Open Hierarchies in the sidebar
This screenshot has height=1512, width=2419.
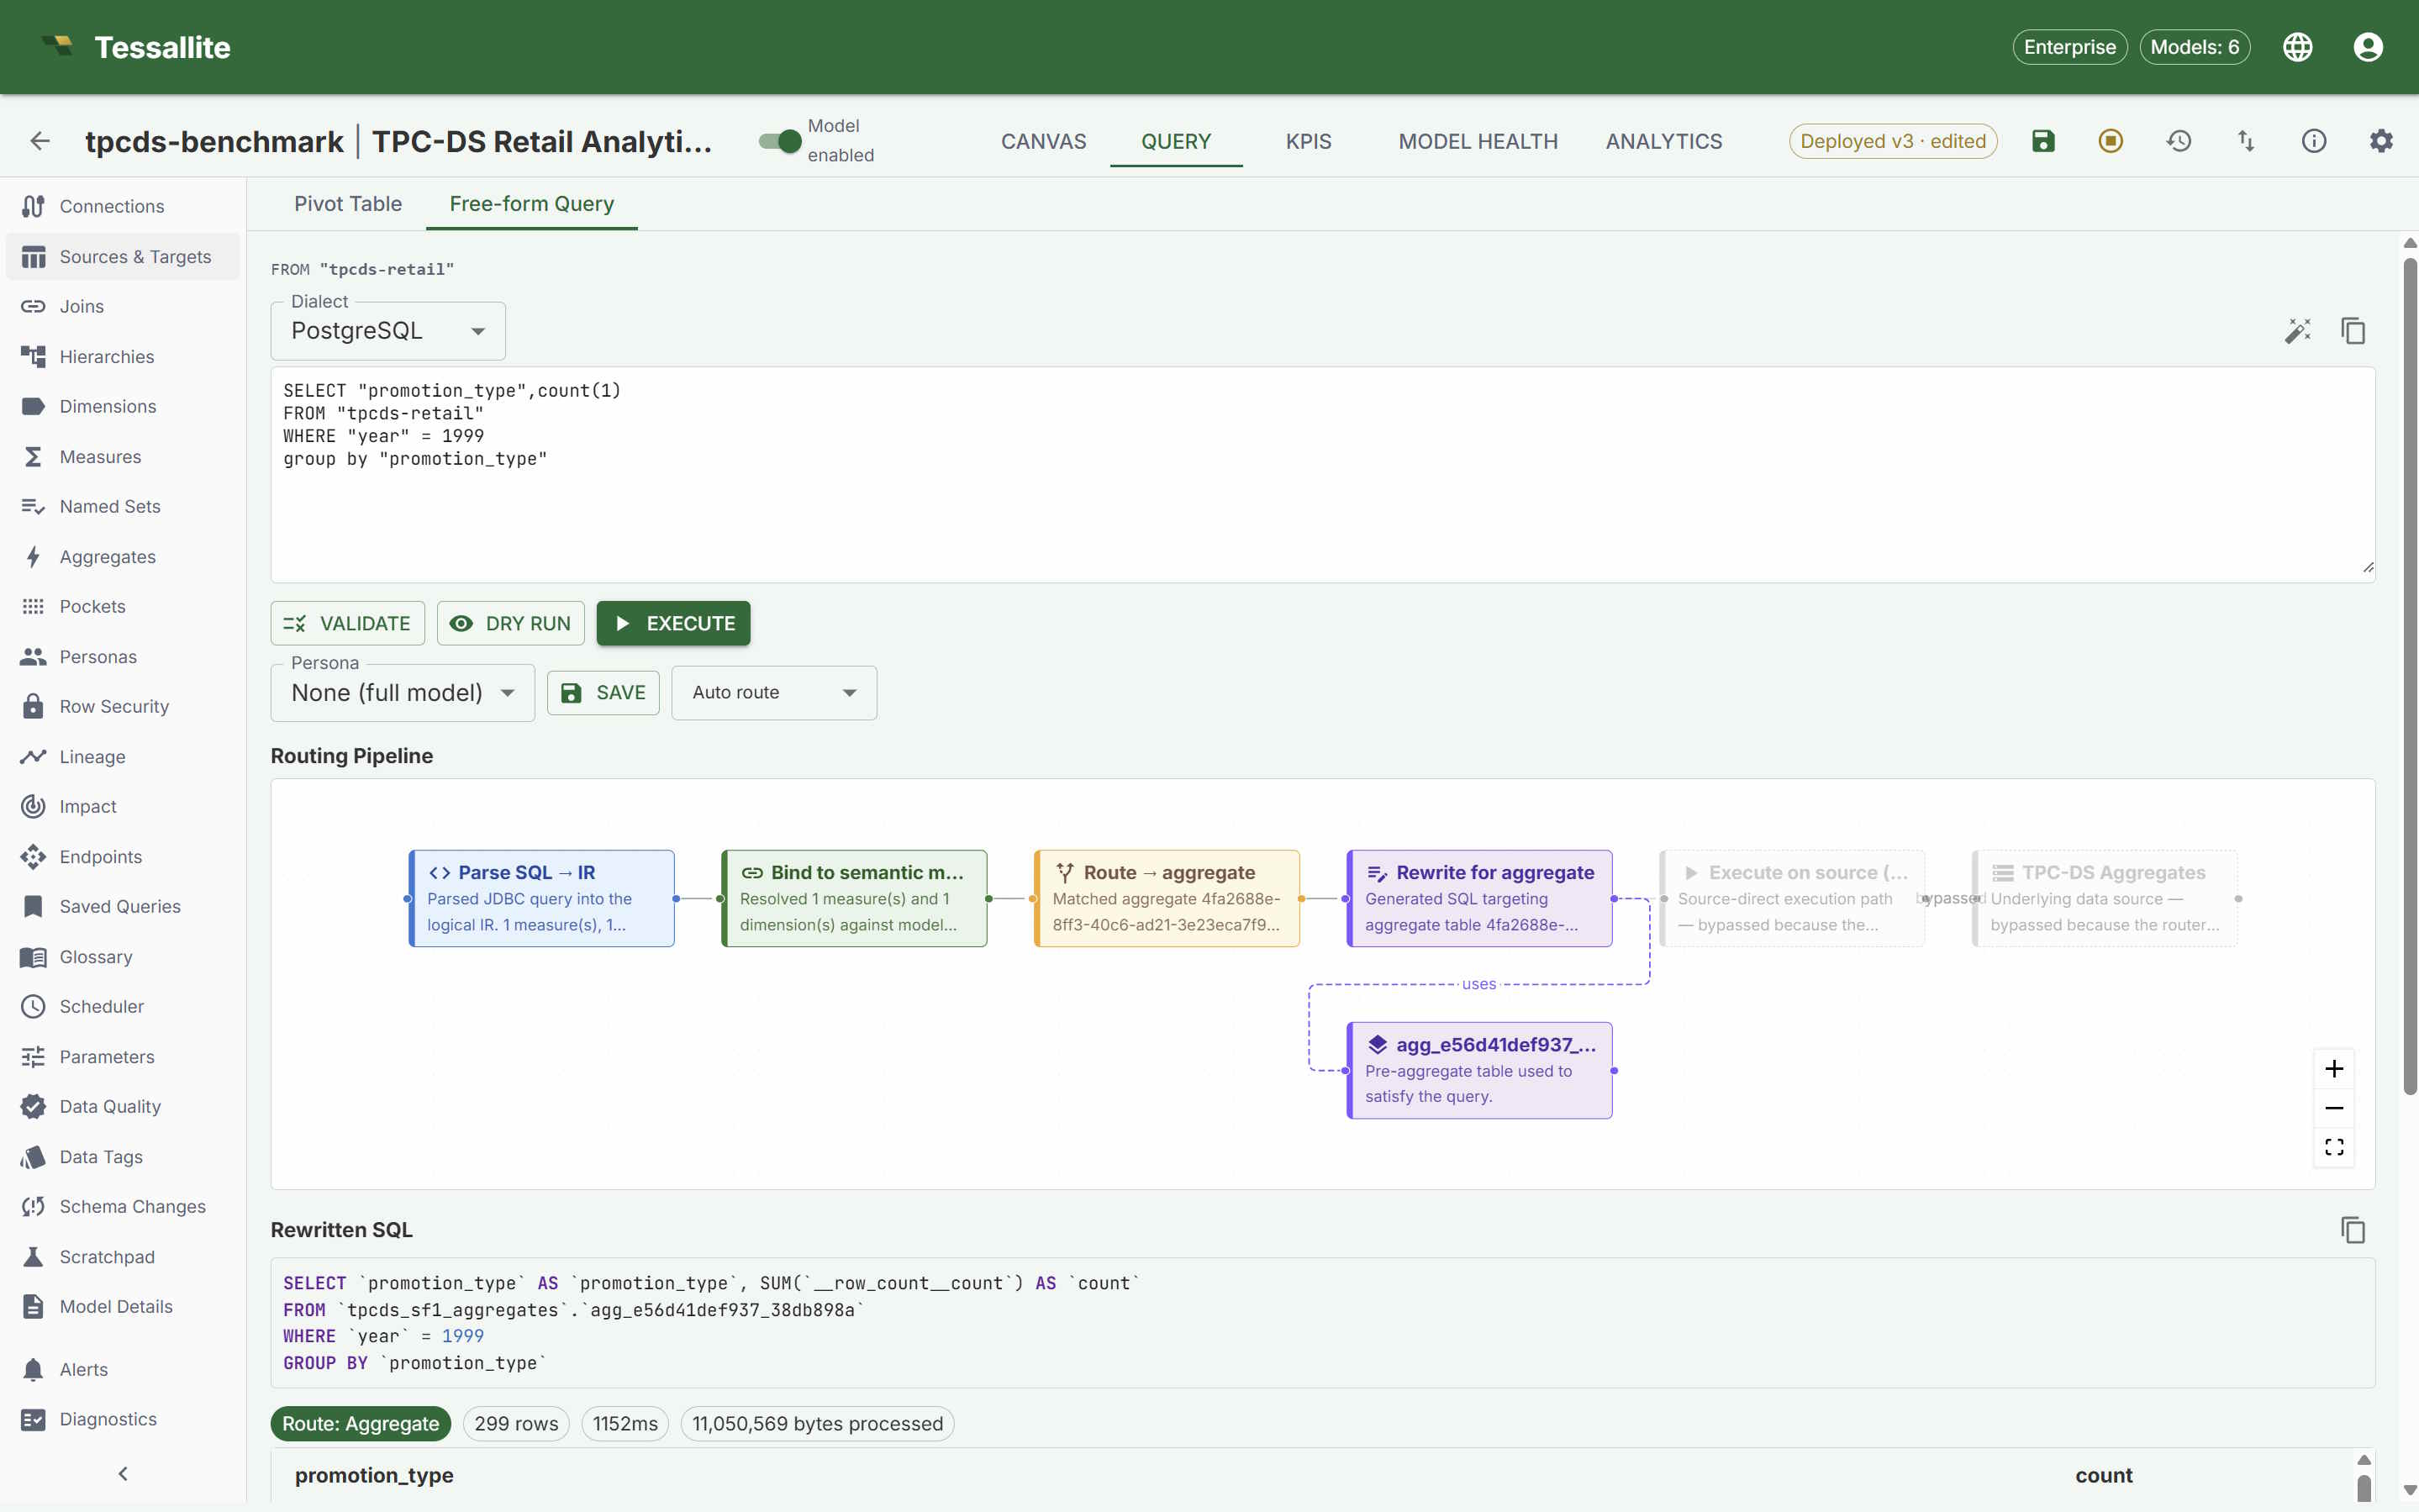pyautogui.click(x=123, y=357)
